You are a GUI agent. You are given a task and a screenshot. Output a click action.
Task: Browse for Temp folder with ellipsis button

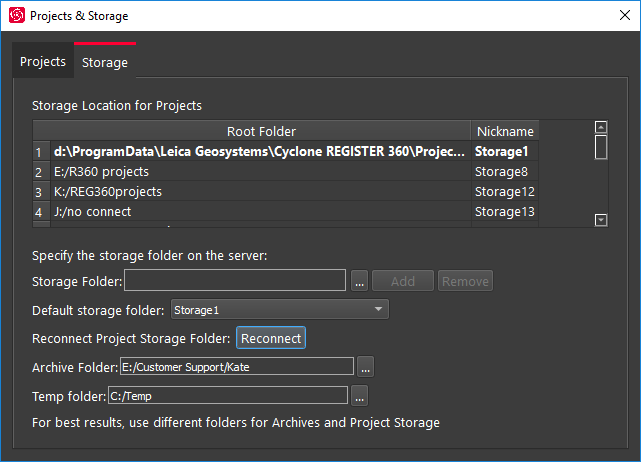pyautogui.click(x=360, y=395)
